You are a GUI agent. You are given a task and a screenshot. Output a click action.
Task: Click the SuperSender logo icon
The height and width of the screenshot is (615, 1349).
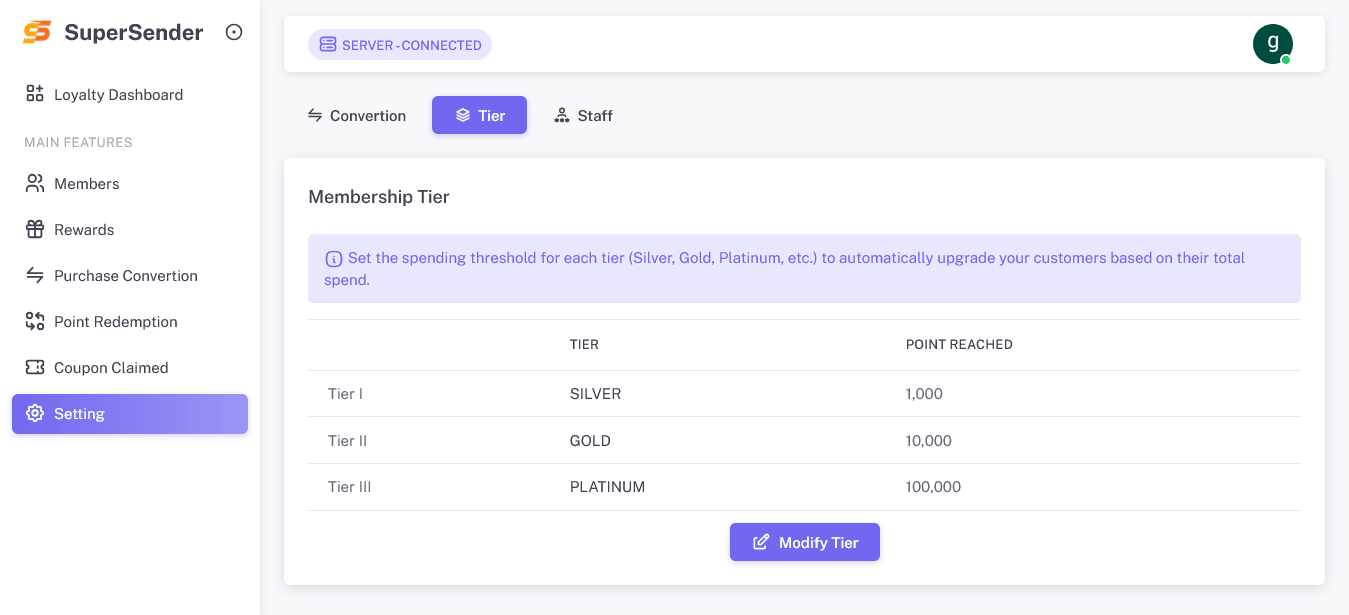37,32
